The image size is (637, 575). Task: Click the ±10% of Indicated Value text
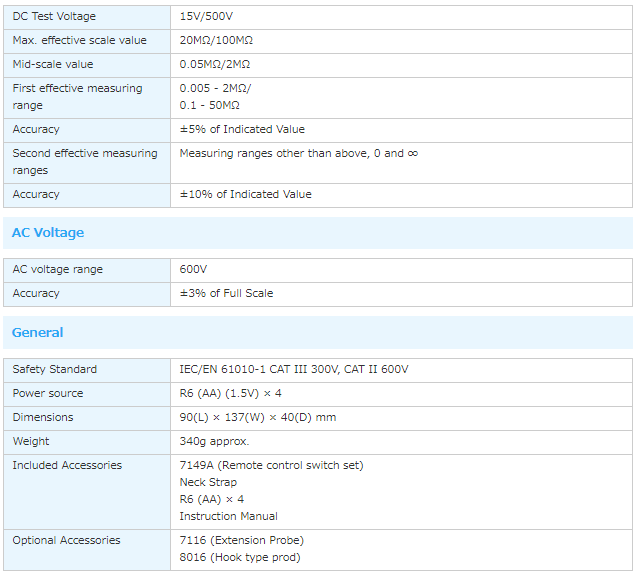[x=245, y=195]
